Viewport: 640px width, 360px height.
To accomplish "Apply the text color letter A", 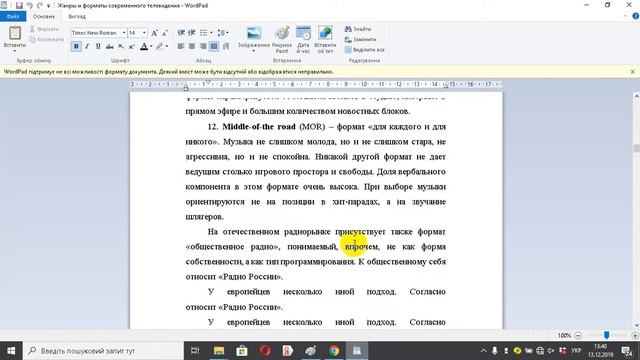I will pyautogui.click(x=144, y=47).
